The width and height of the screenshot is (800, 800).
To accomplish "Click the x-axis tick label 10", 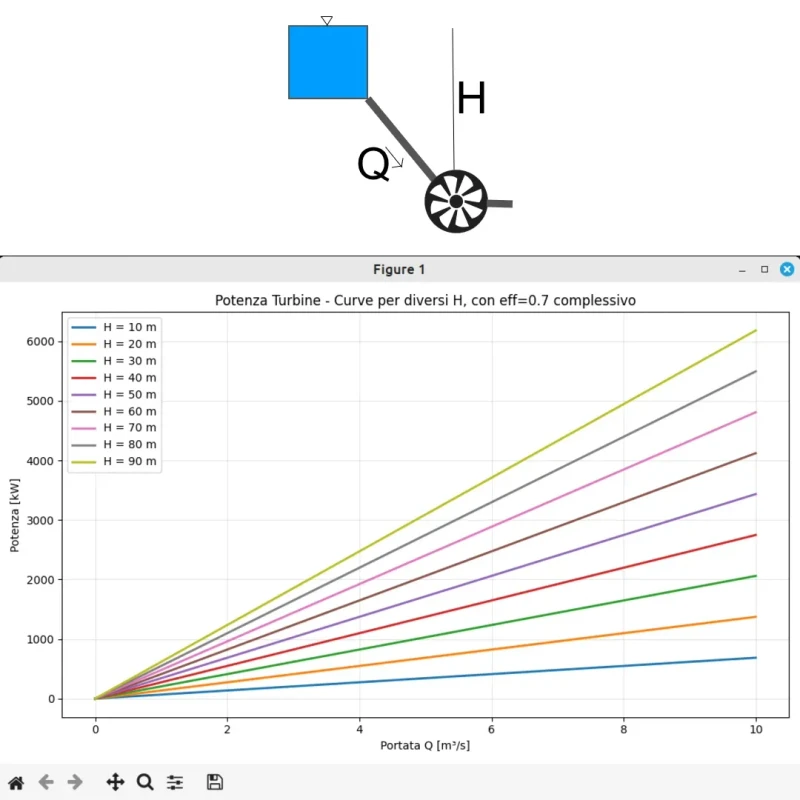I will coord(756,730).
